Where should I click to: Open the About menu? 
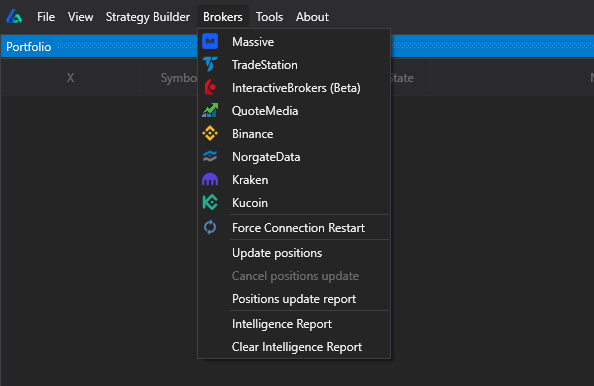pos(312,17)
